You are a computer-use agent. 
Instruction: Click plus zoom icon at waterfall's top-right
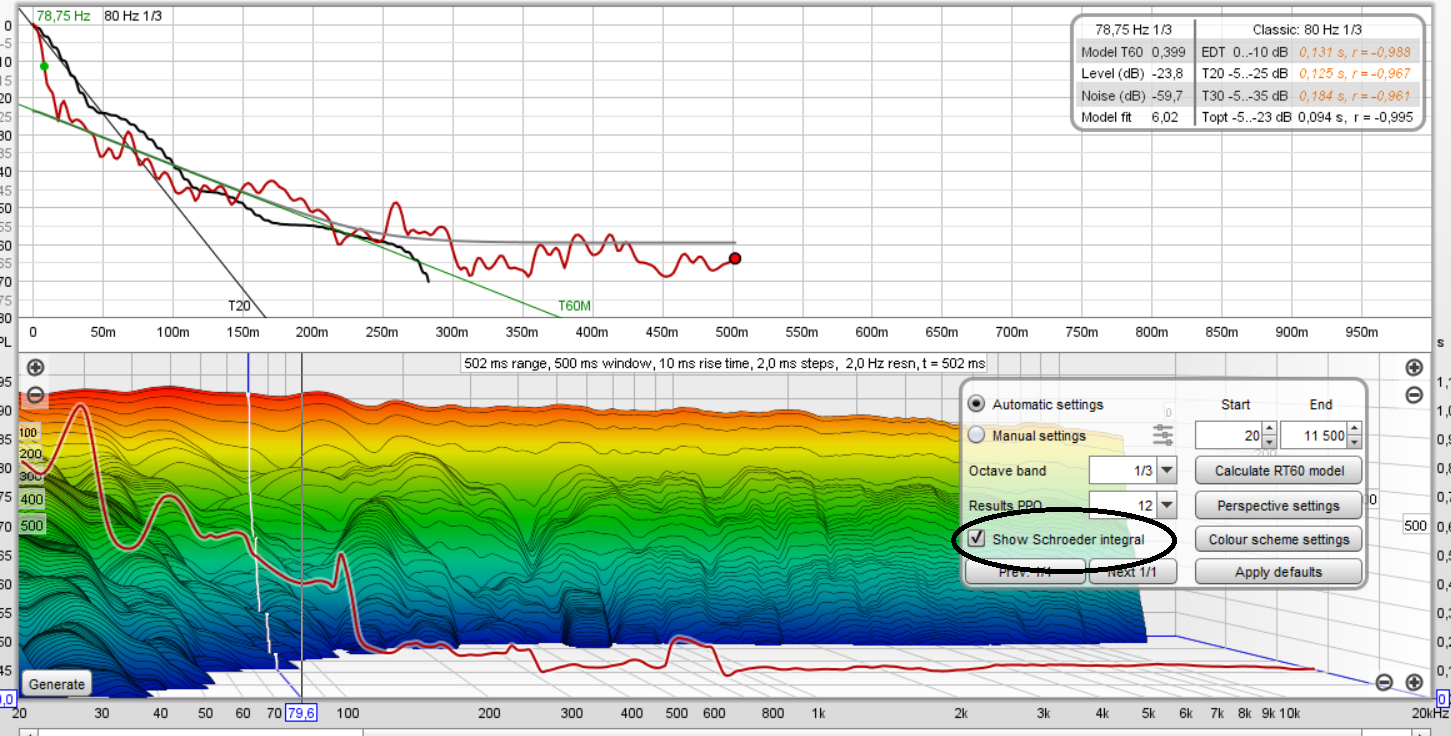[x=1414, y=367]
